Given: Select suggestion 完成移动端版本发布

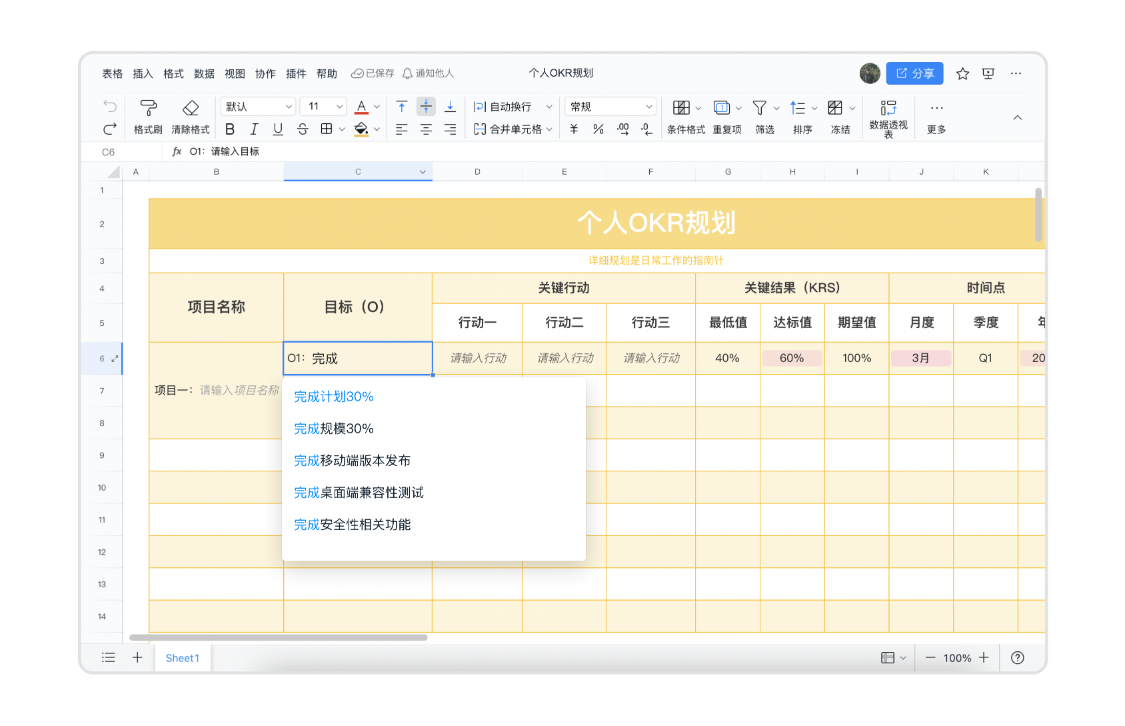Looking at the screenshot, I should click(x=352, y=461).
